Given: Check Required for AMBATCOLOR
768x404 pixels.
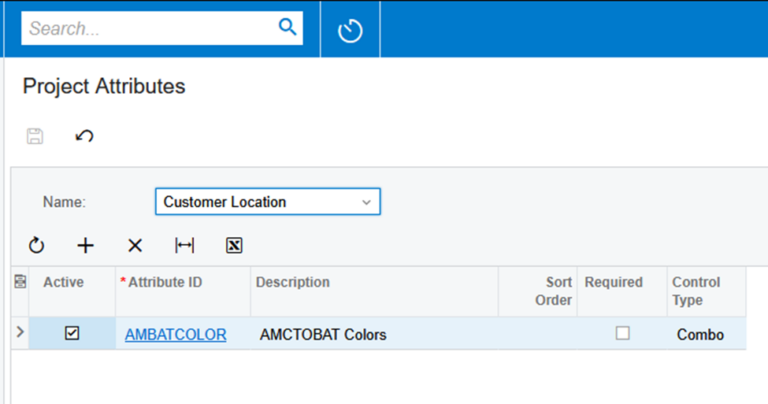Looking at the screenshot, I should click(x=623, y=333).
